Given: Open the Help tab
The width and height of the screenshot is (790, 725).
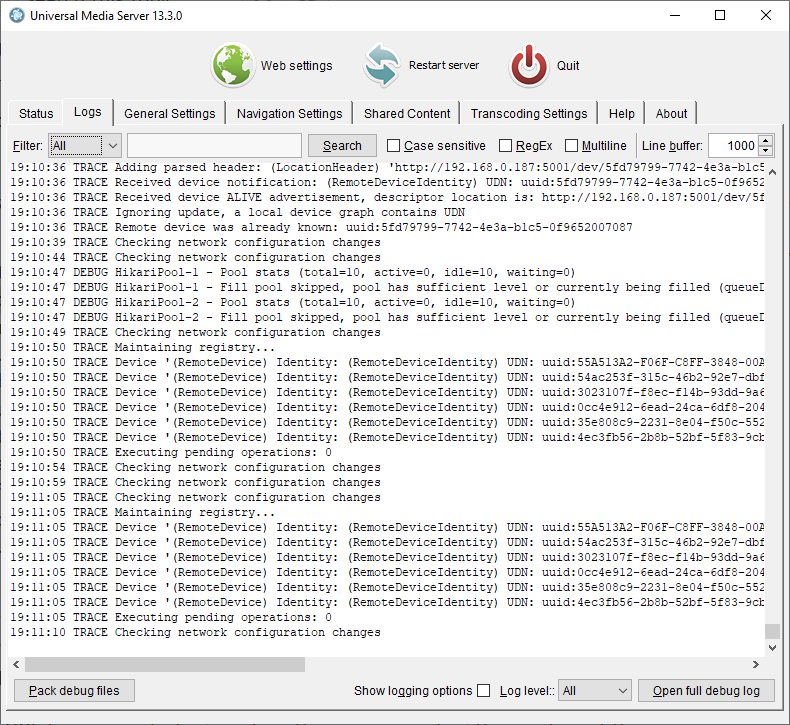Looking at the screenshot, I should (x=622, y=113).
